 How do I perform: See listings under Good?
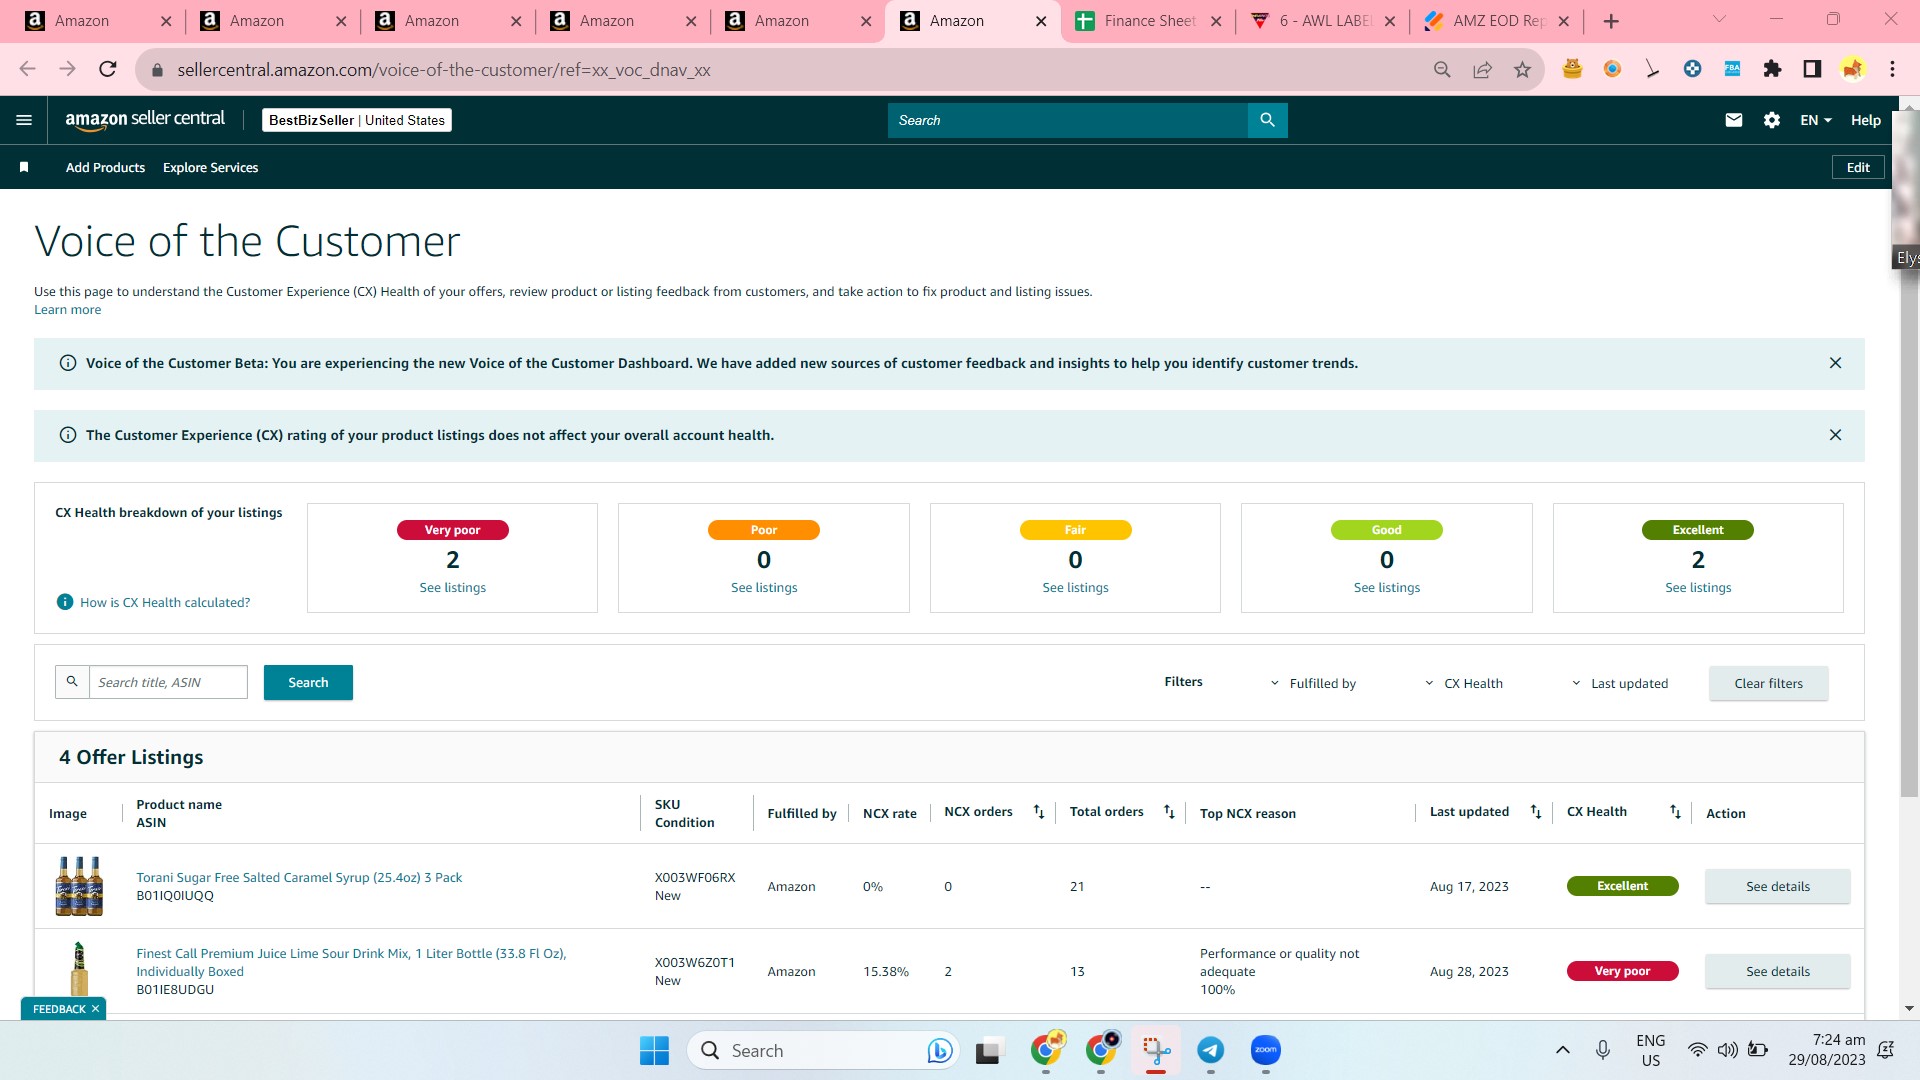point(1387,588)
